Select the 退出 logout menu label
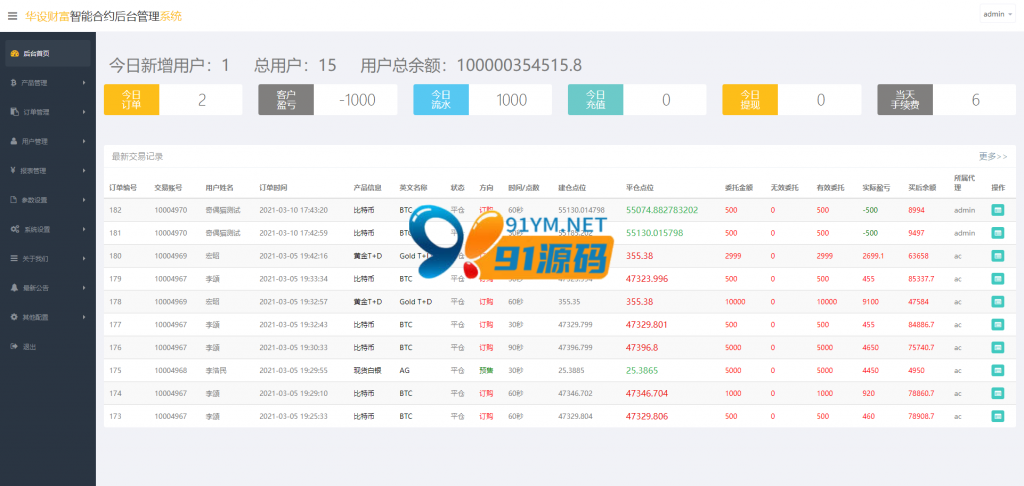 29,346
